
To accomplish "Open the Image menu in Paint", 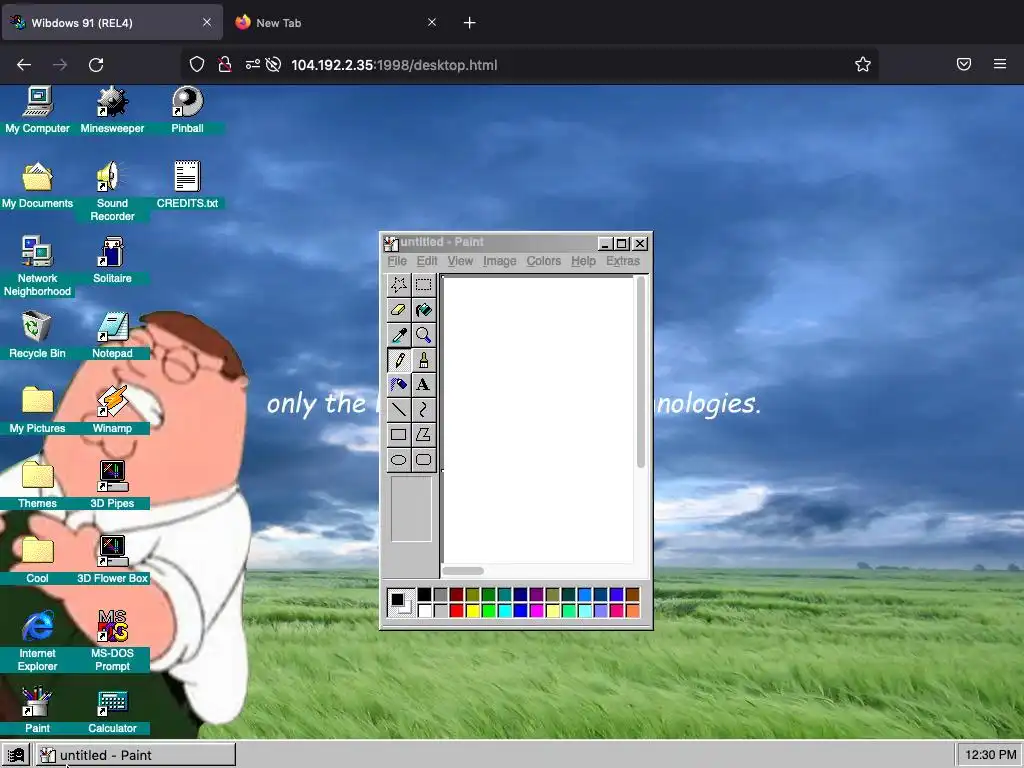I will coord(500,261).
